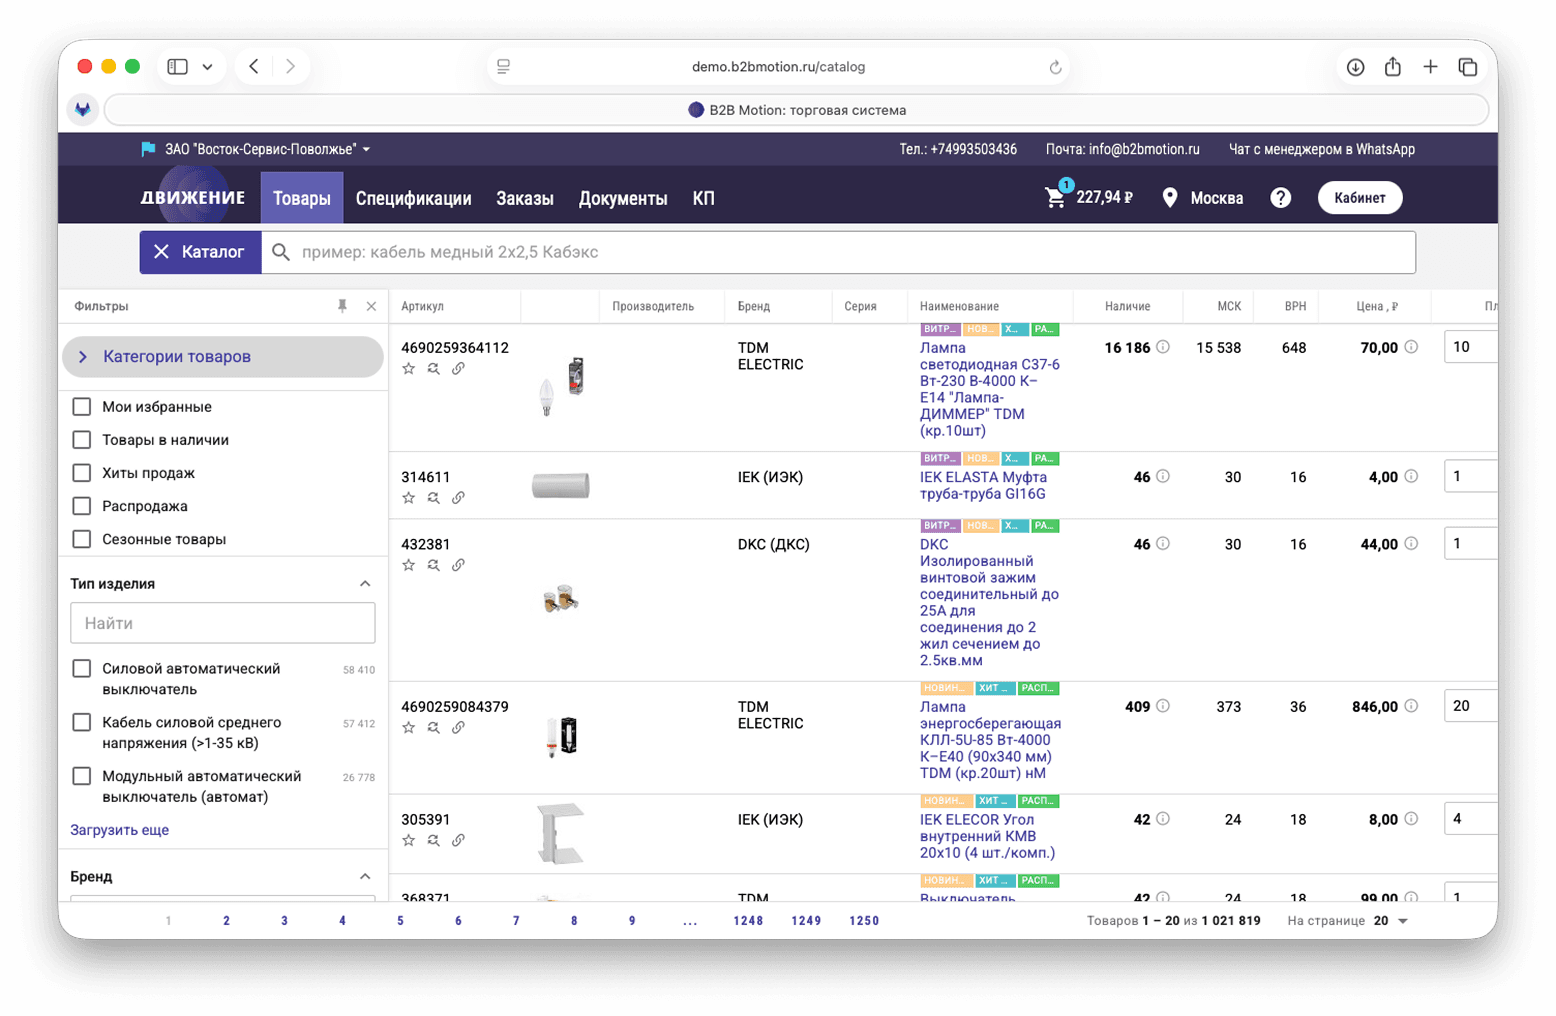This screenshot has width=1556, height=1016.
Task: Click the help question mark icon
Action: [1280, 198]
